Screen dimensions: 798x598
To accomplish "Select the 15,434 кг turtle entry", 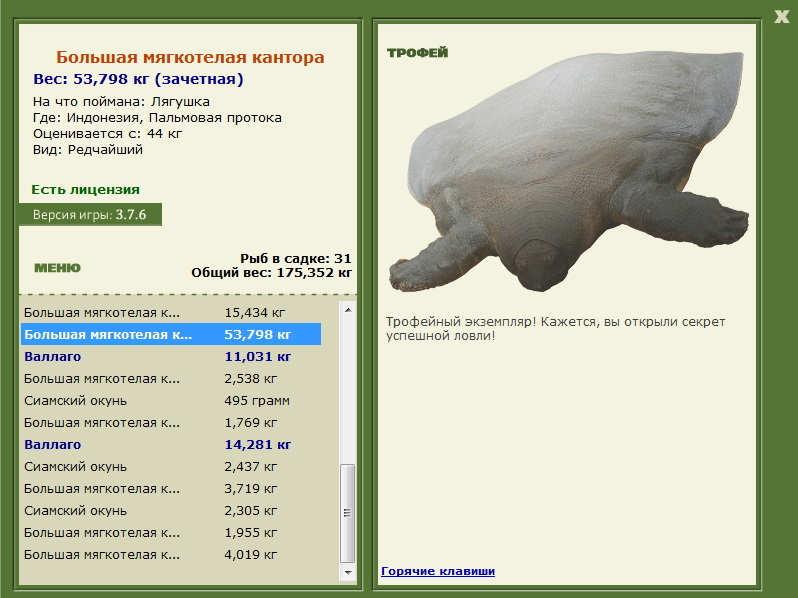I will coord(171,312).
